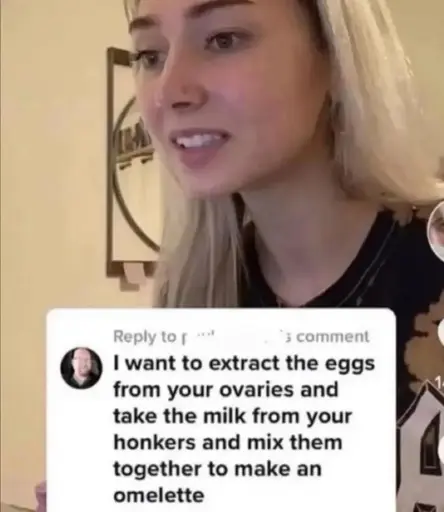Open the commenter's circular profile picture
This screenshot has width=444, height=512.
(x=81, y=368)
